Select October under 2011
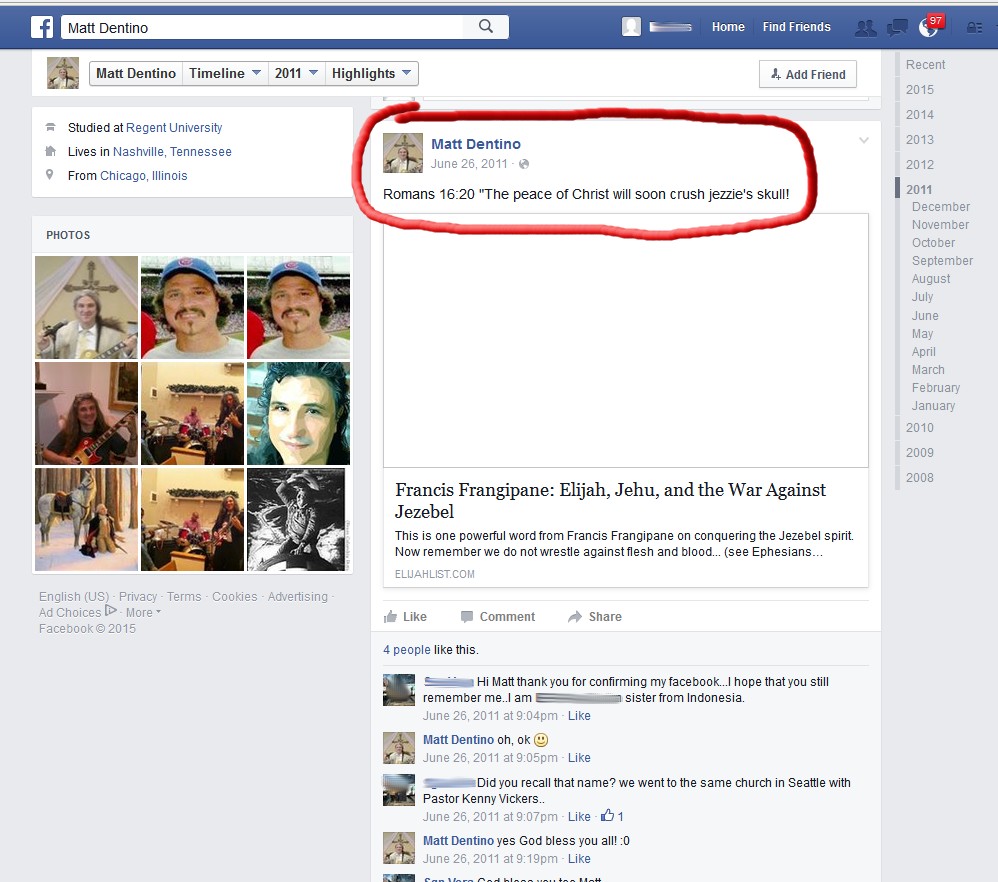 (x=933, y=242)
